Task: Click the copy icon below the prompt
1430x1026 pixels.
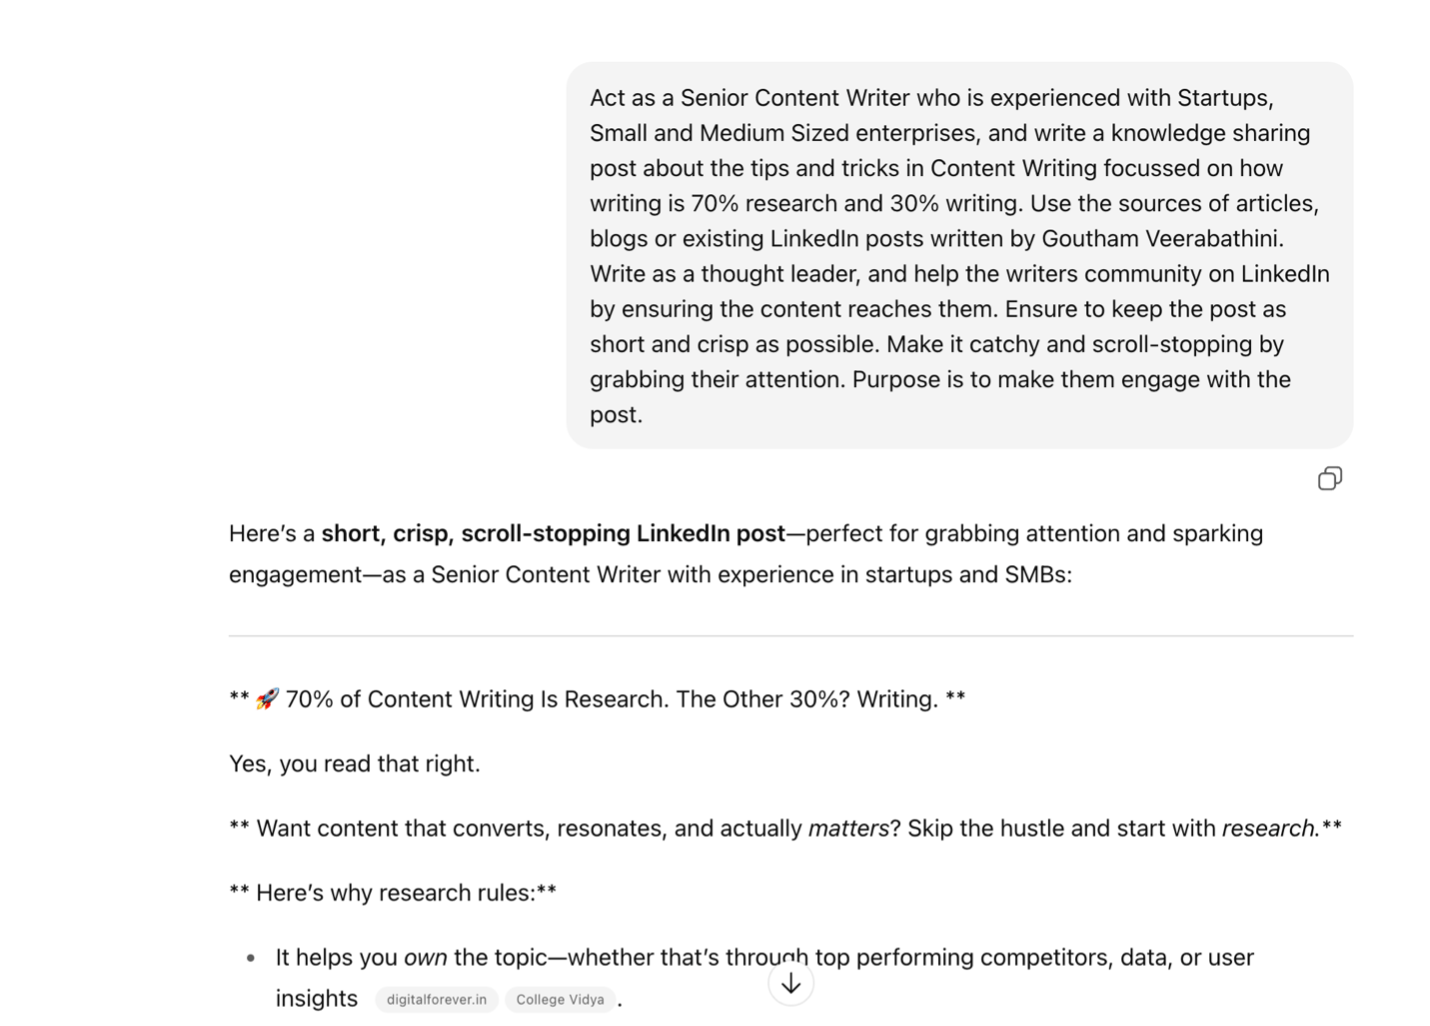Action: [1329, 479]
